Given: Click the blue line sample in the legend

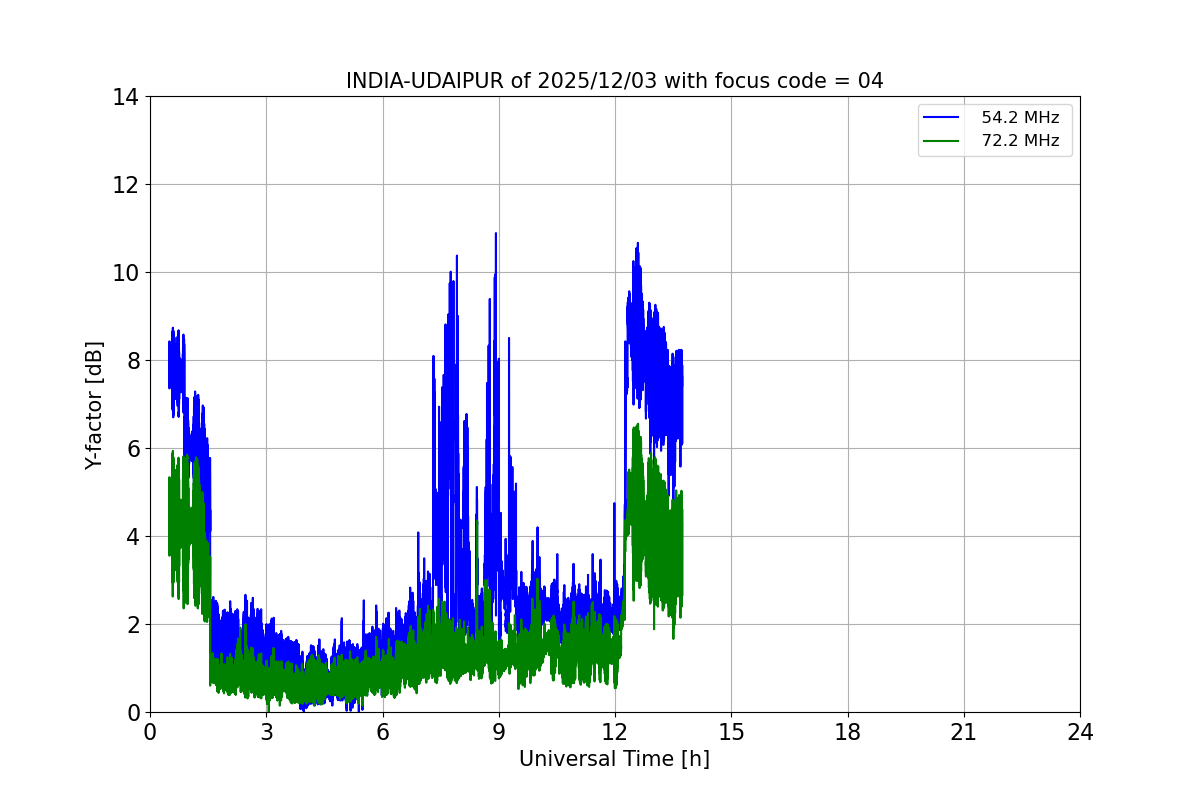Looking at the screenshot, I should pos(942,118).
